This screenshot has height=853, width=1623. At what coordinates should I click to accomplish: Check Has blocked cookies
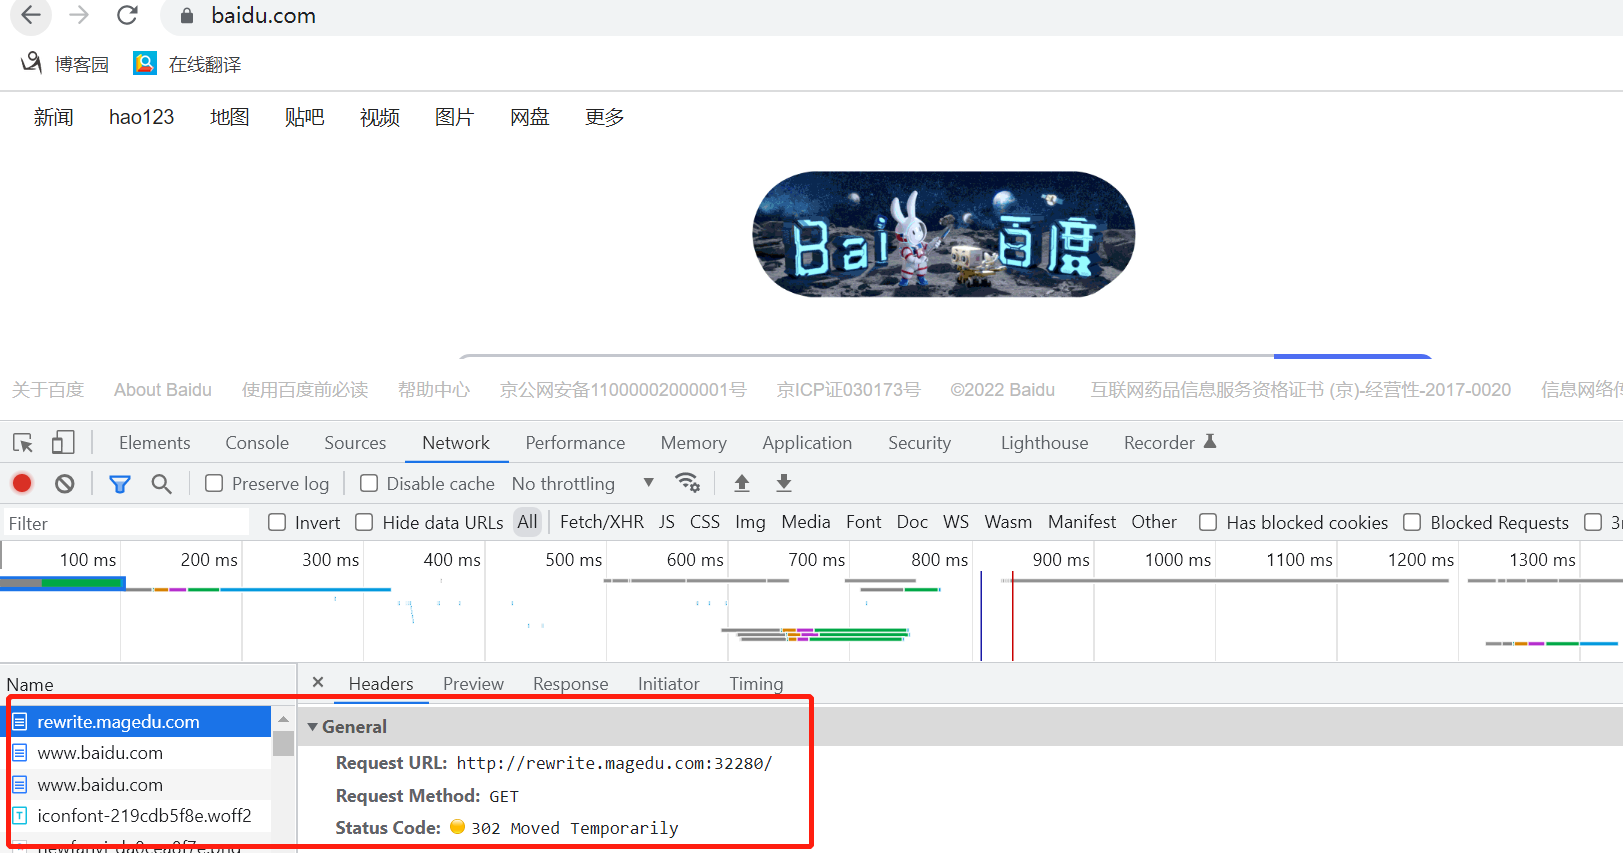[x=1208, y=522]
